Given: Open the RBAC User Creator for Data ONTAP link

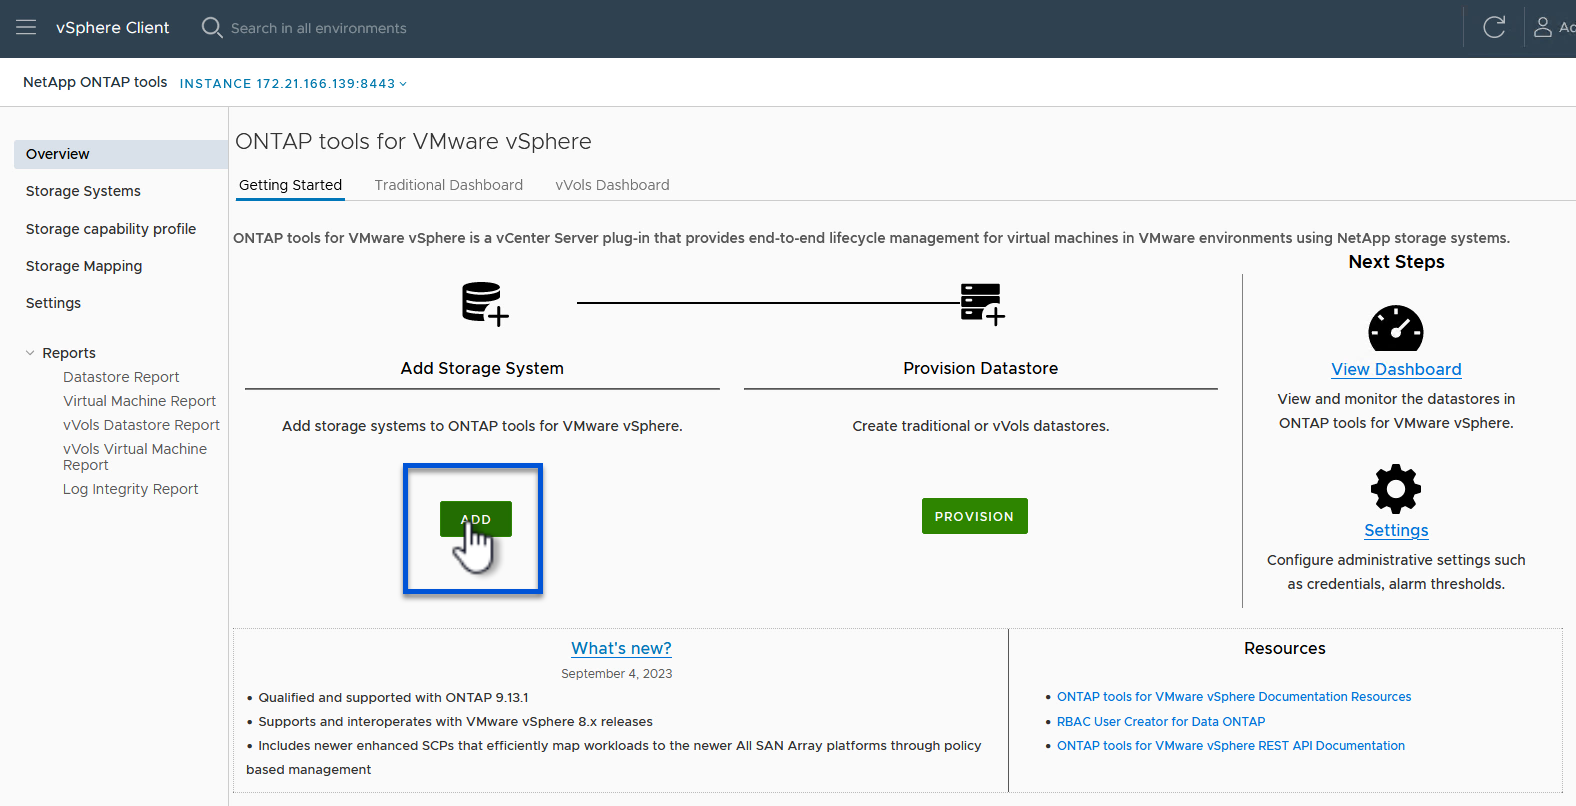Looking at the screenshot, I should (x=1160, y=721).
